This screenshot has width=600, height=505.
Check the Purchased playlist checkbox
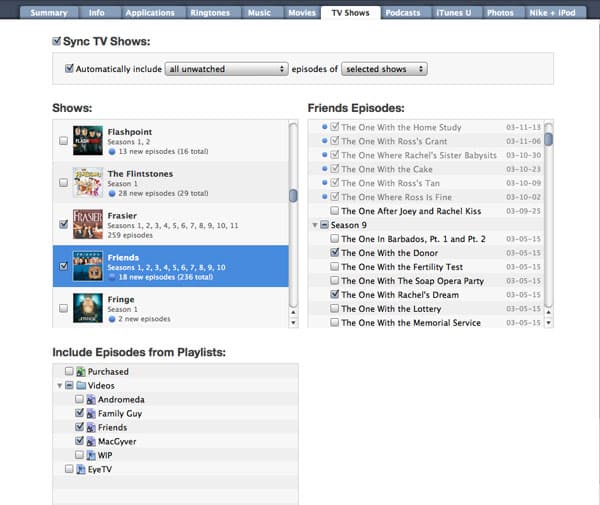coord(69,371)
